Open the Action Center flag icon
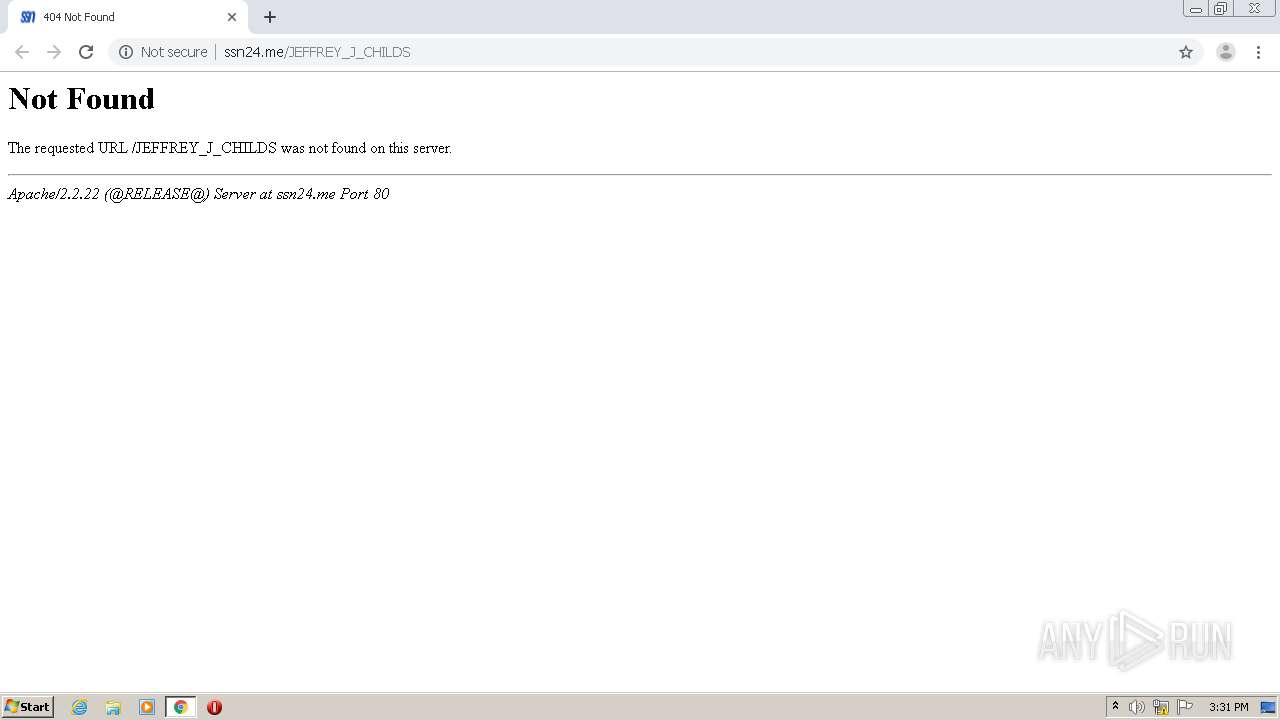This screenshot has width=1280, height=720. coord(1185,707)
